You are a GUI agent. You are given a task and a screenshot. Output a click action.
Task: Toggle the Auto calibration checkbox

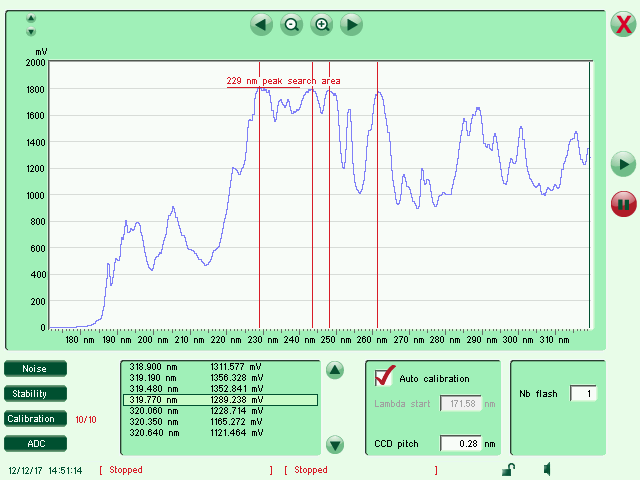(x=385, y=377)
